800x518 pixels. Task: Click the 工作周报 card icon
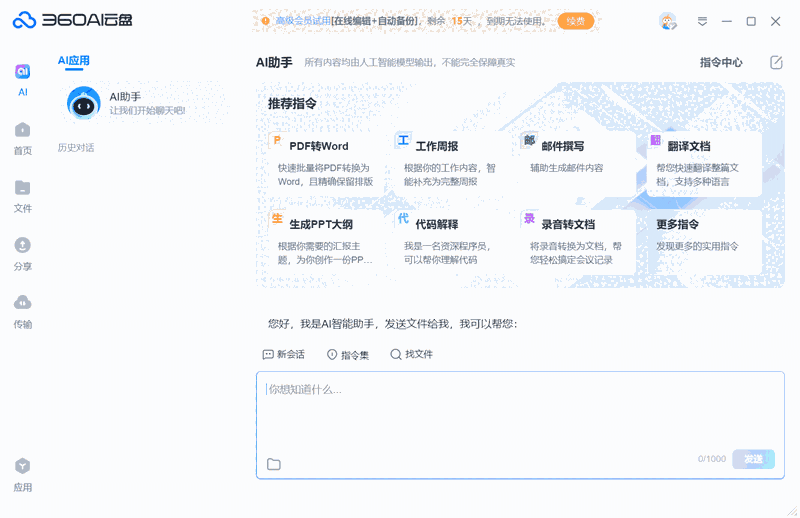coord(403,140)
